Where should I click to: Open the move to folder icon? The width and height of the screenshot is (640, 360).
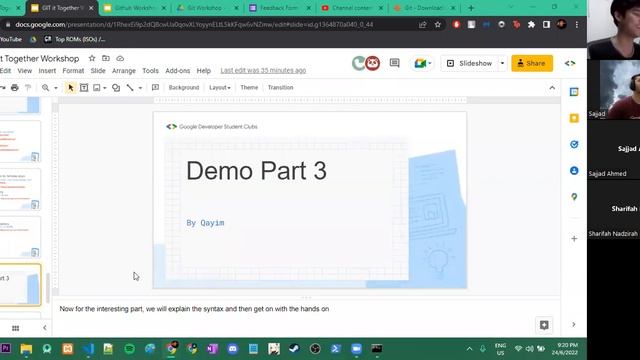(x=106, y=58)
